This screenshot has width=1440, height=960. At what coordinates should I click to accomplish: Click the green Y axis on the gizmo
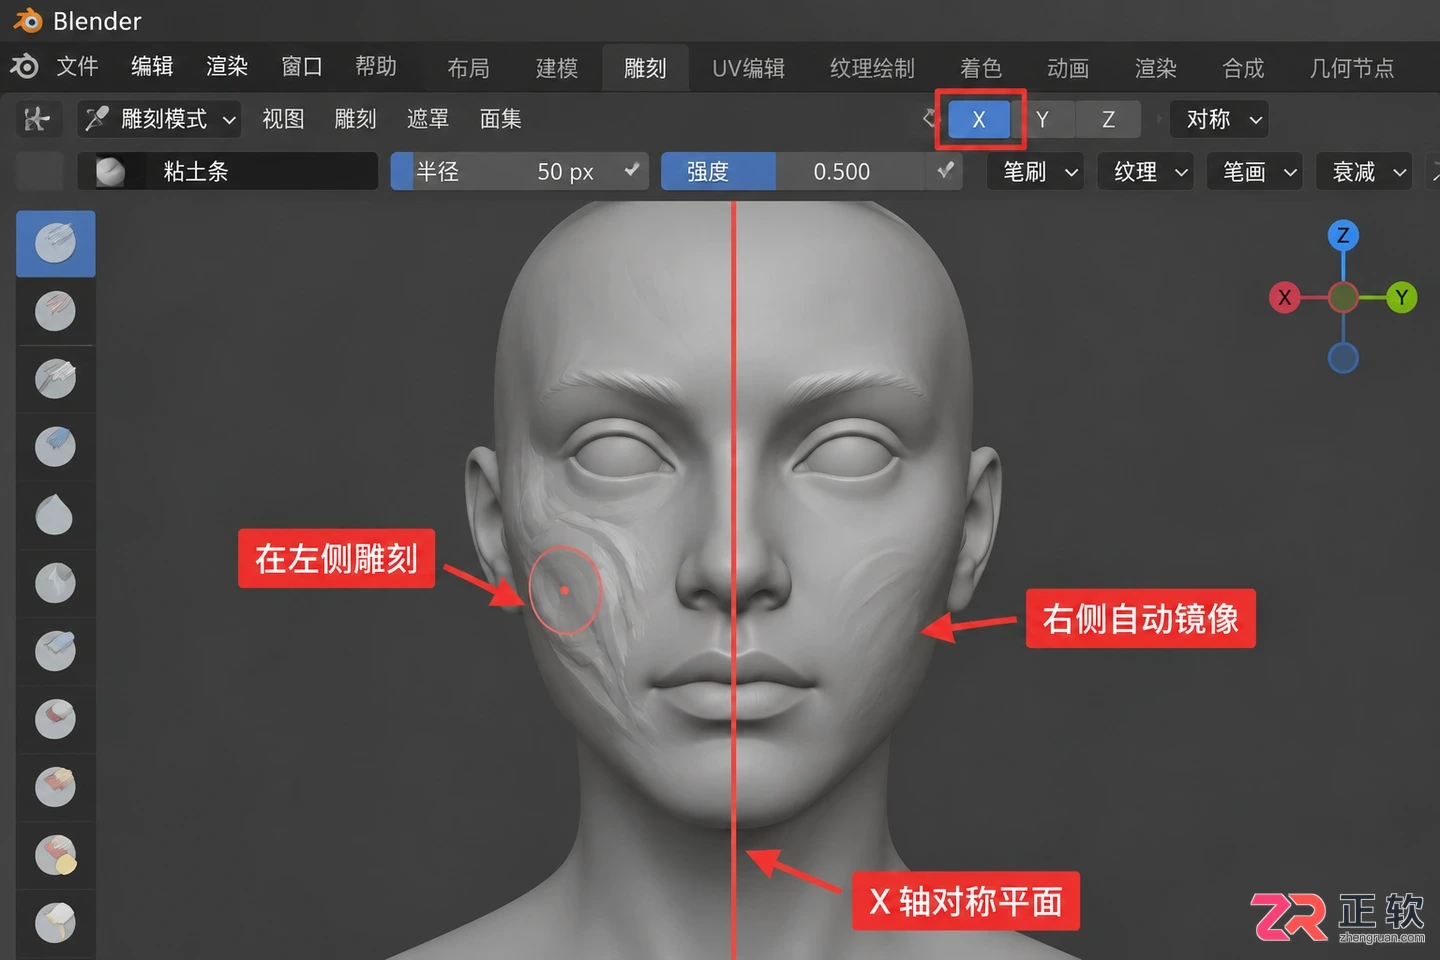tap(1402, 297)
